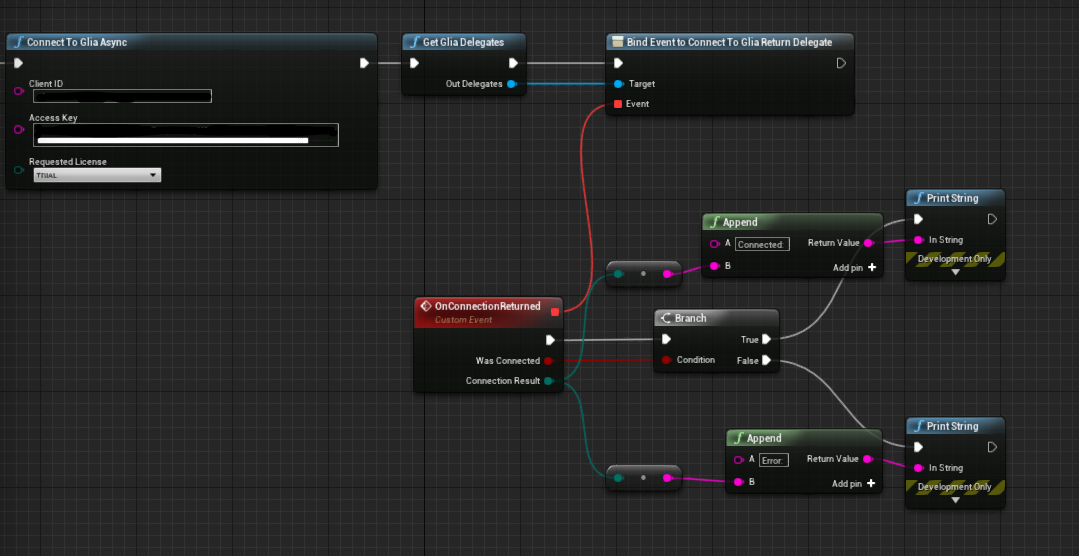Click the red Event pin on Bind Event node

click(618, 104)
